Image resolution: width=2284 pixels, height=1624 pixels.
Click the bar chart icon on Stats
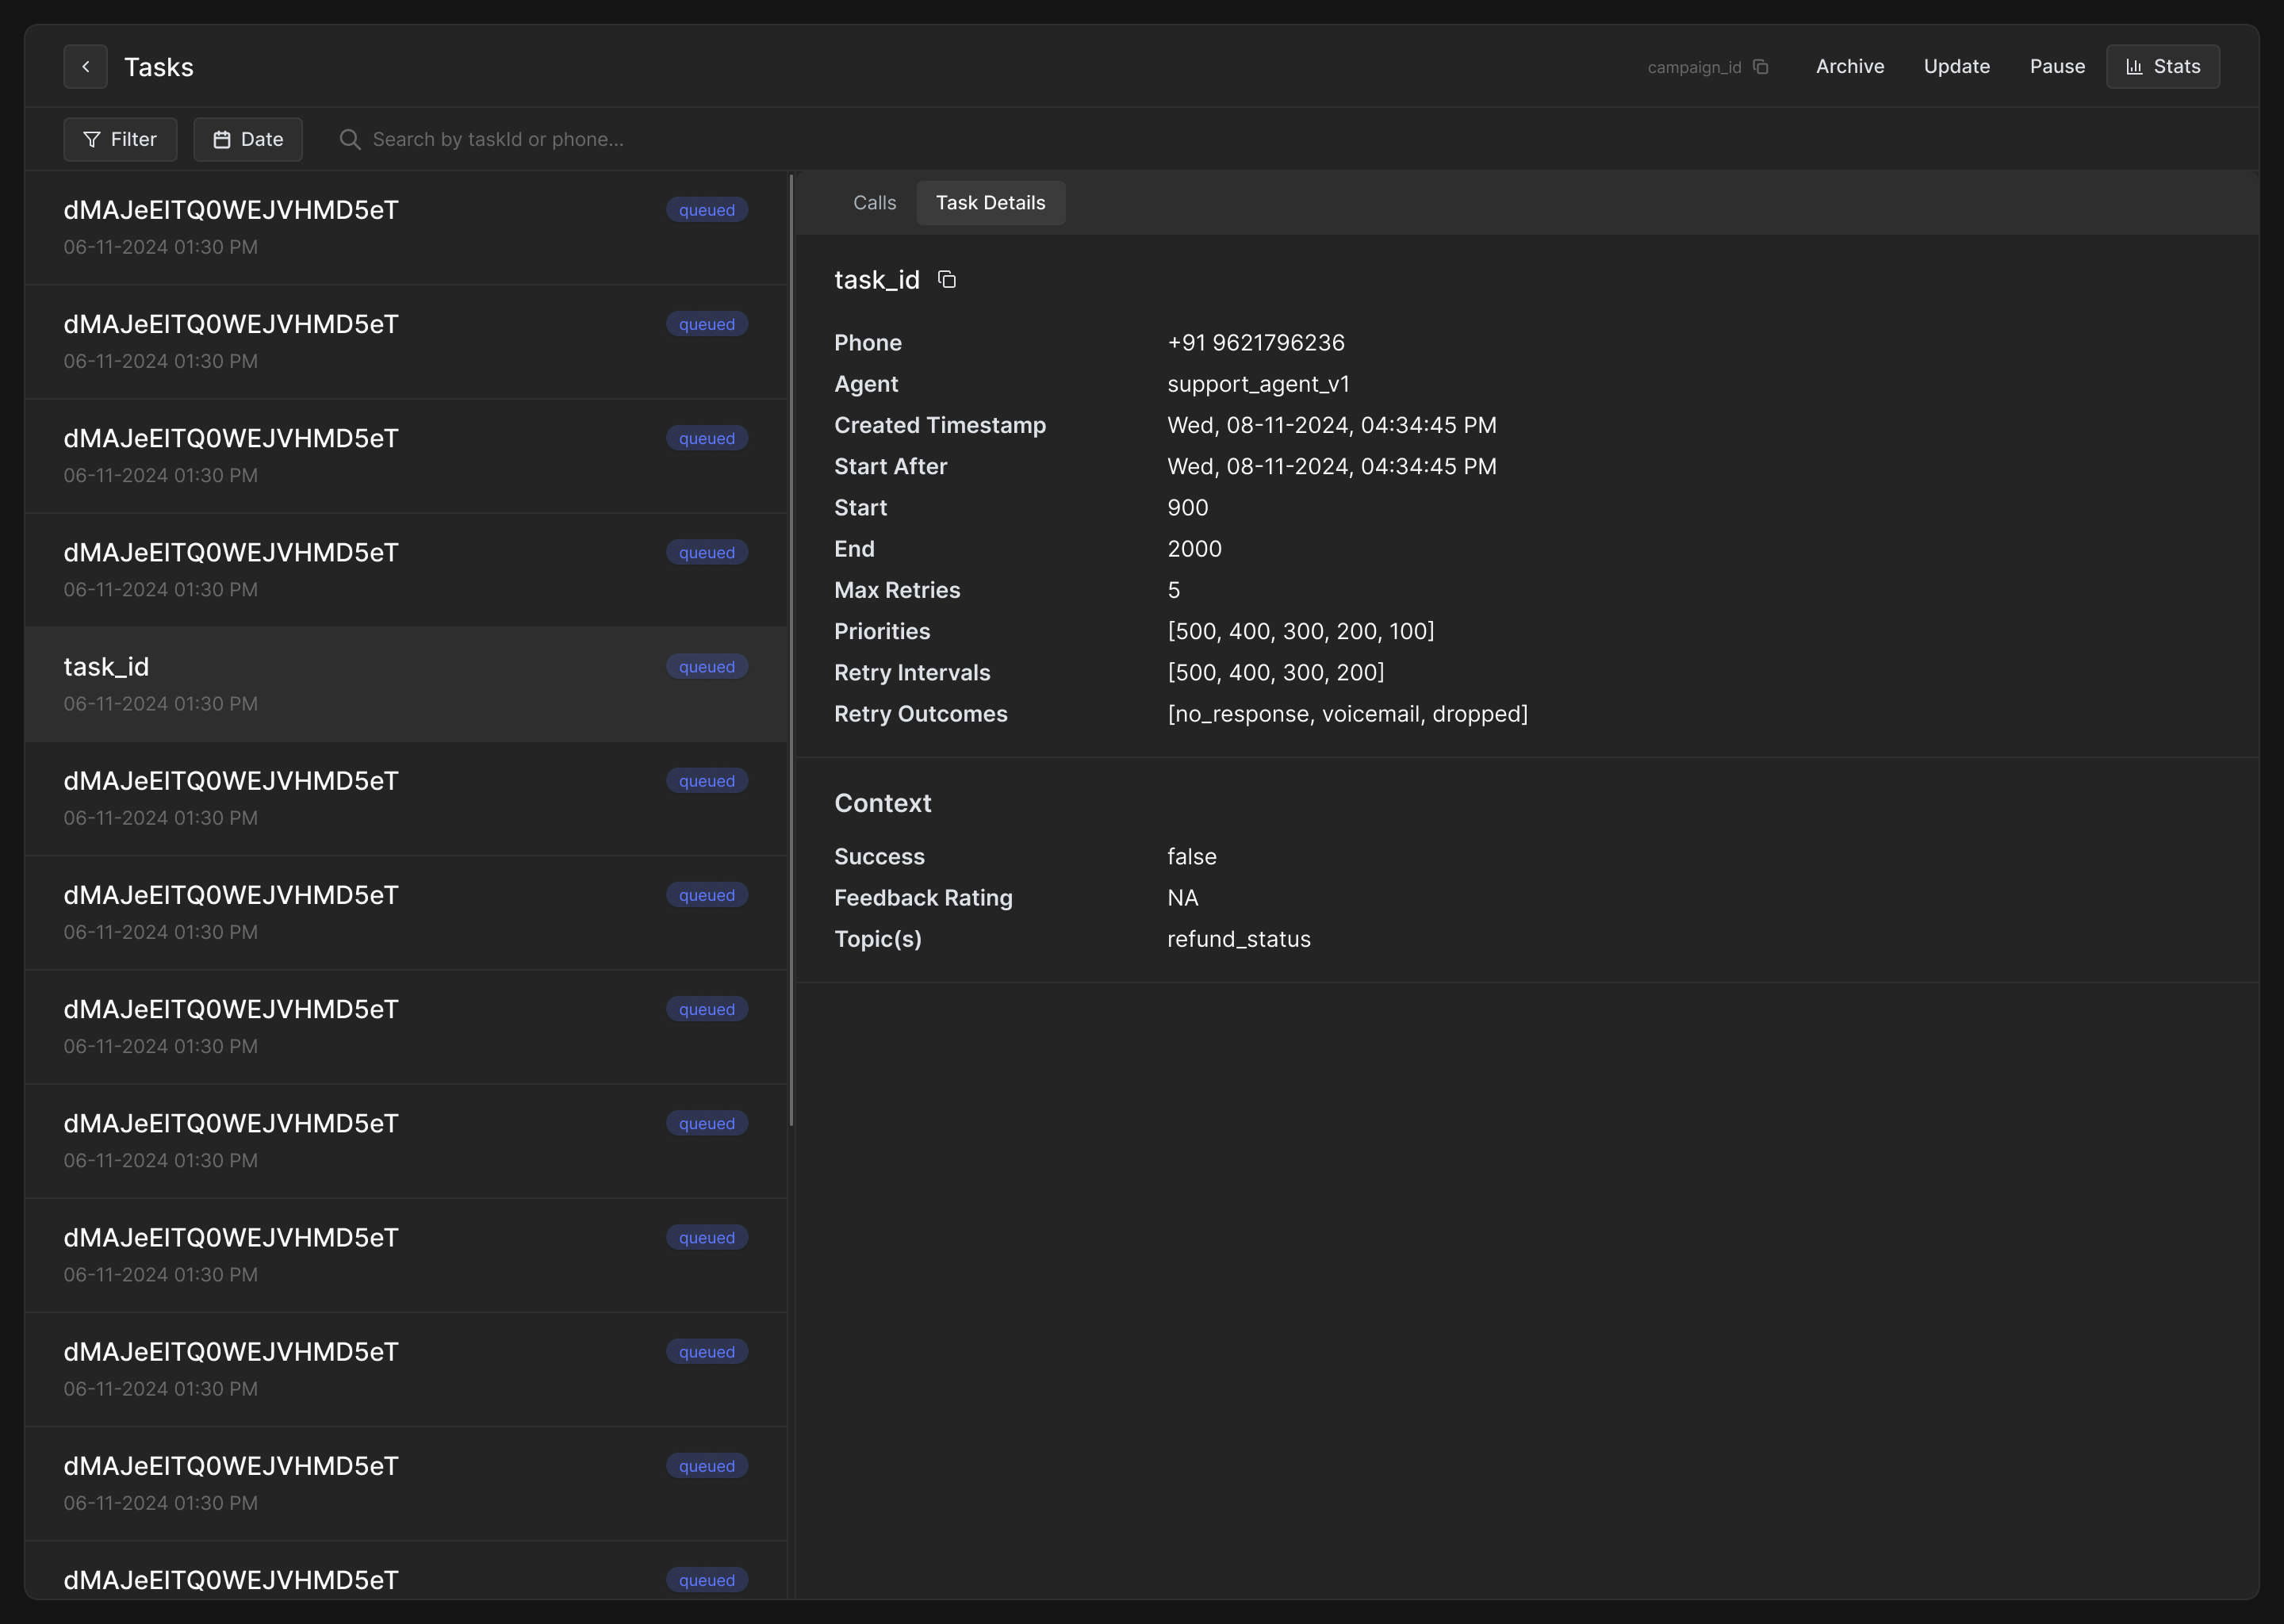click(2134, 67)
